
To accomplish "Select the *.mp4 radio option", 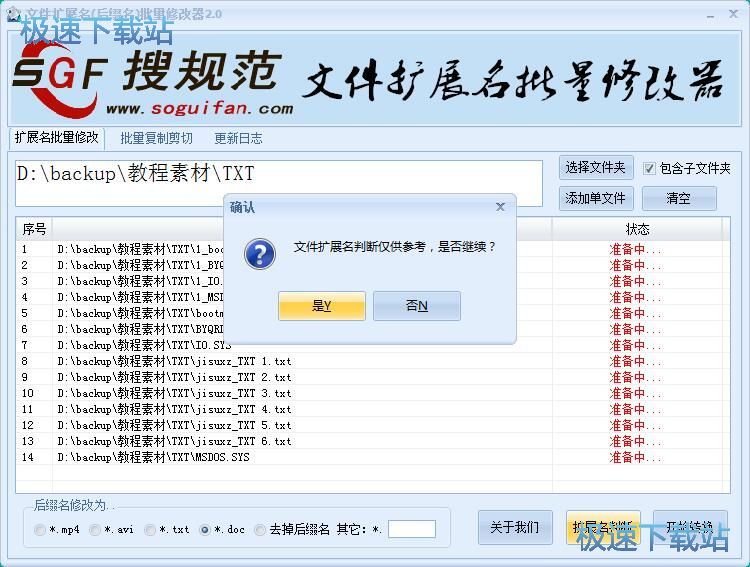I will 40,530.
